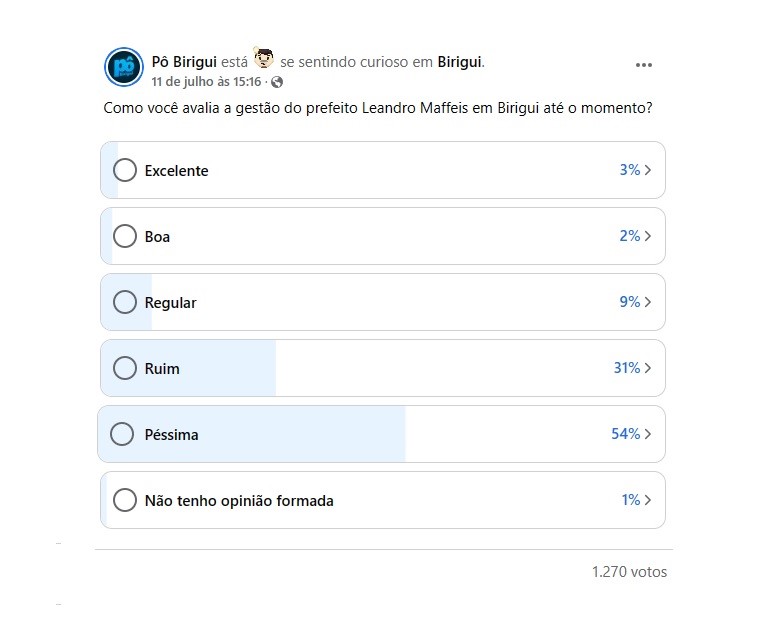Expand voters chevron next to 1%
The image size is (774, 622).
click(648, 500)
